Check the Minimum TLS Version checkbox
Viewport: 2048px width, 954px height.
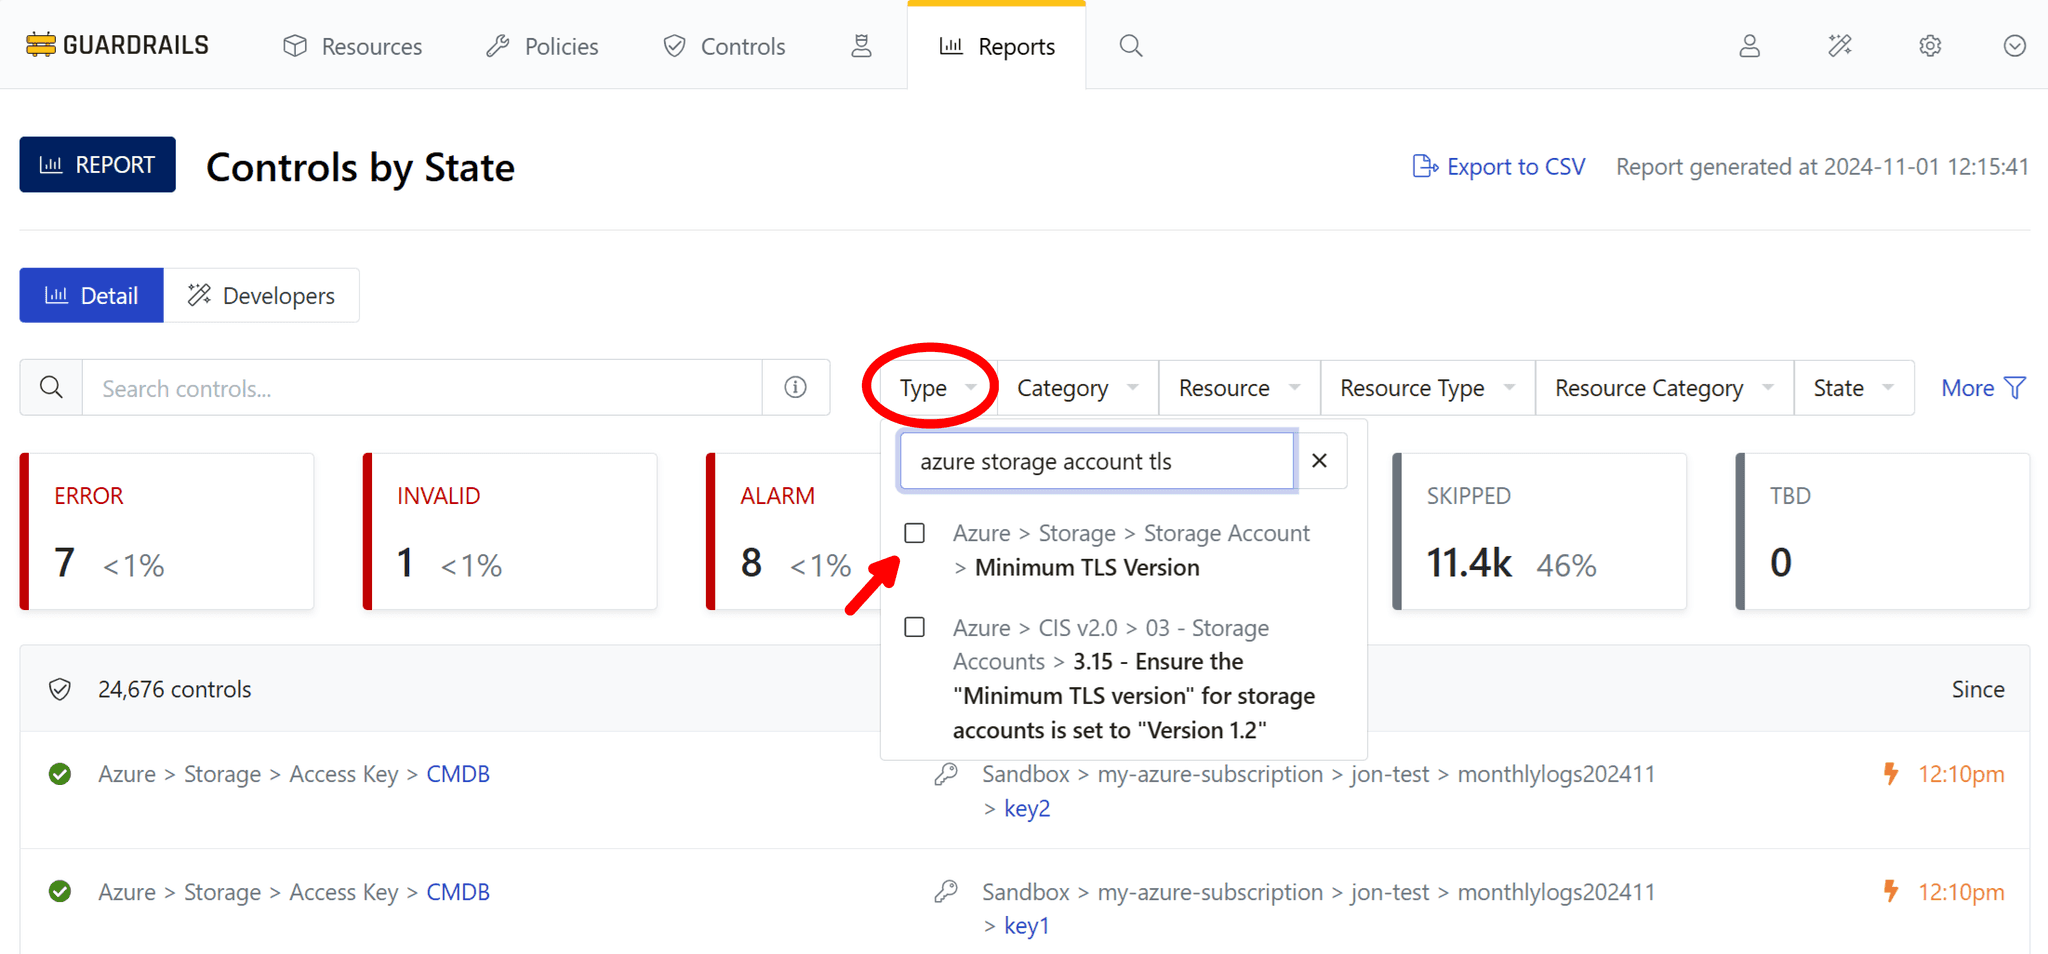coord(914,533)
